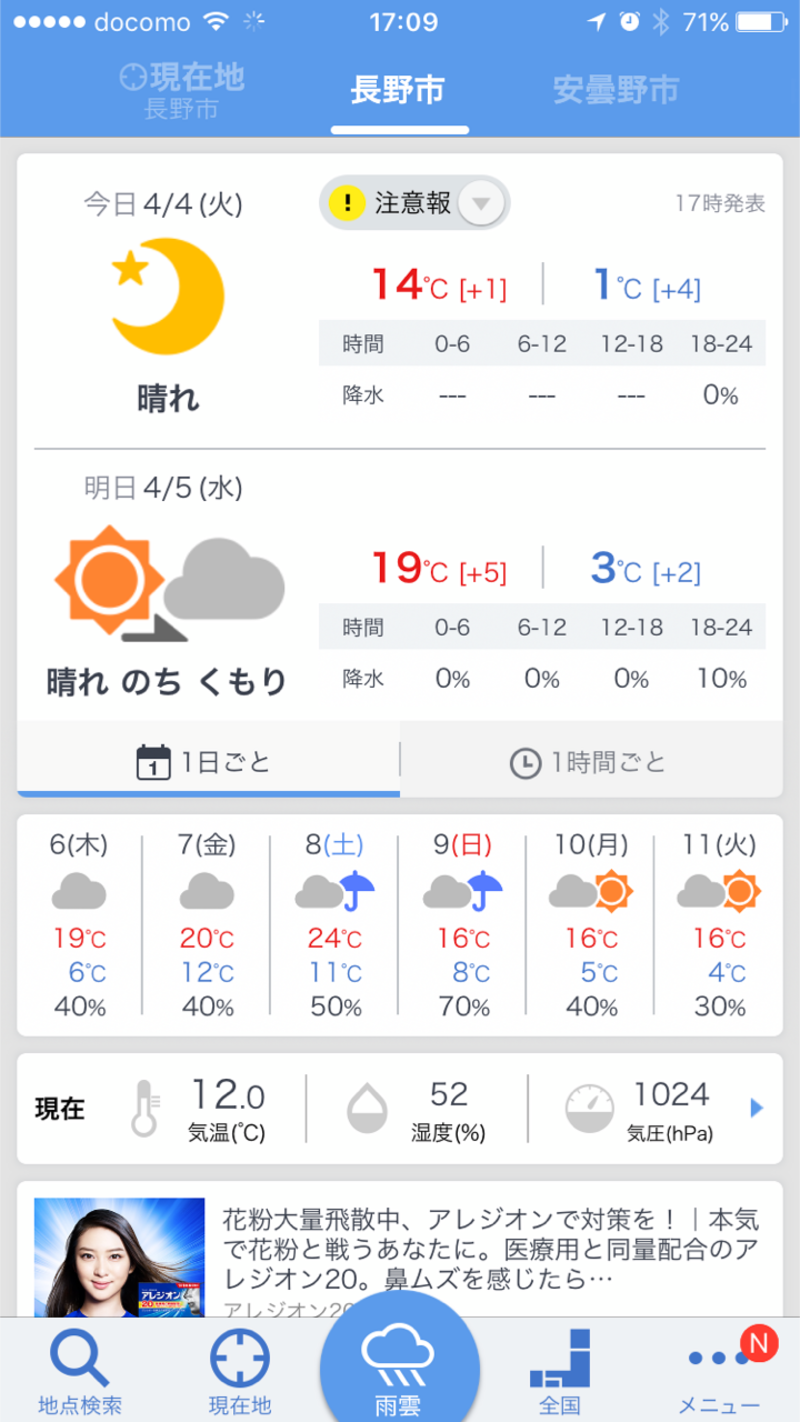Switch to the 1時間ごと hourly view
This screenshot has height=1422, width=800.
point(591,762)
